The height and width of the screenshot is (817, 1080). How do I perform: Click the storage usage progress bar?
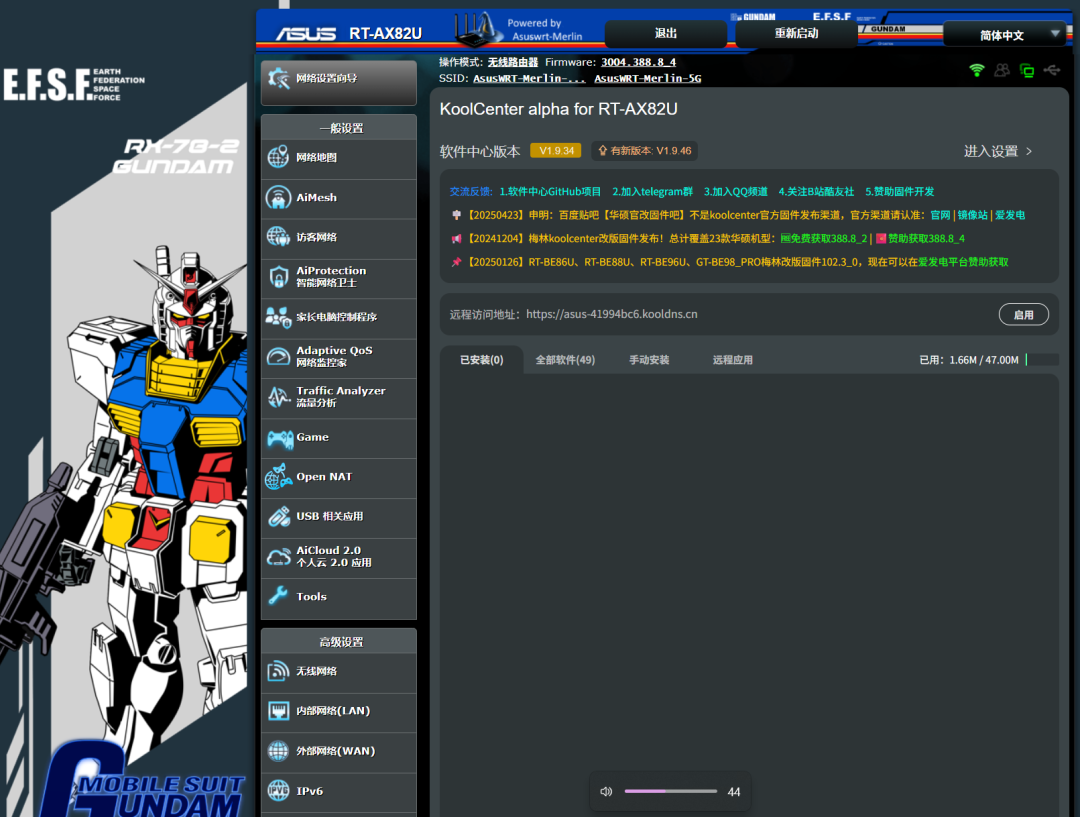point(1042,360)
